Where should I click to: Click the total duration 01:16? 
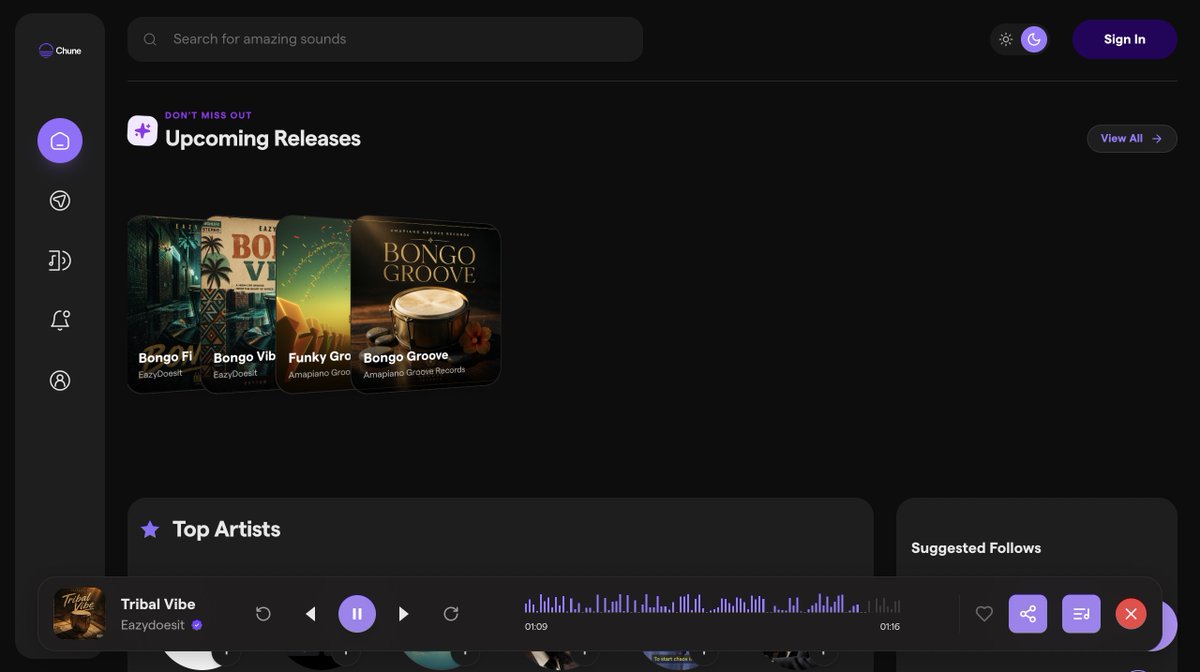pos(890,627)
